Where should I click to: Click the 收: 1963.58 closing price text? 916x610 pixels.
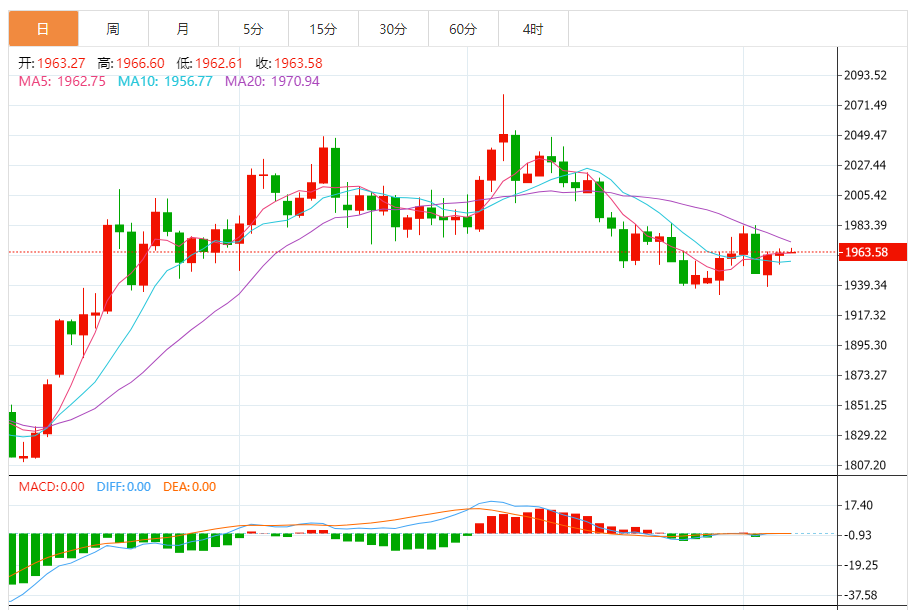pos(289,63)
